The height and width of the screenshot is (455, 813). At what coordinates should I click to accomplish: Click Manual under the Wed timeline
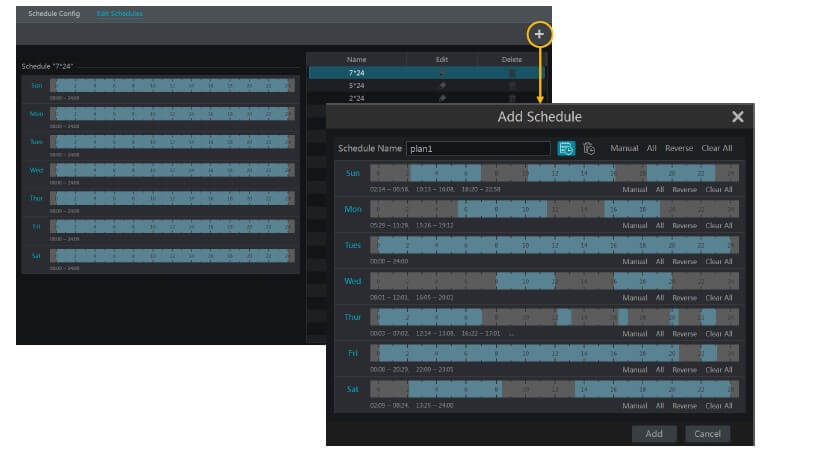tap(635, 298)
